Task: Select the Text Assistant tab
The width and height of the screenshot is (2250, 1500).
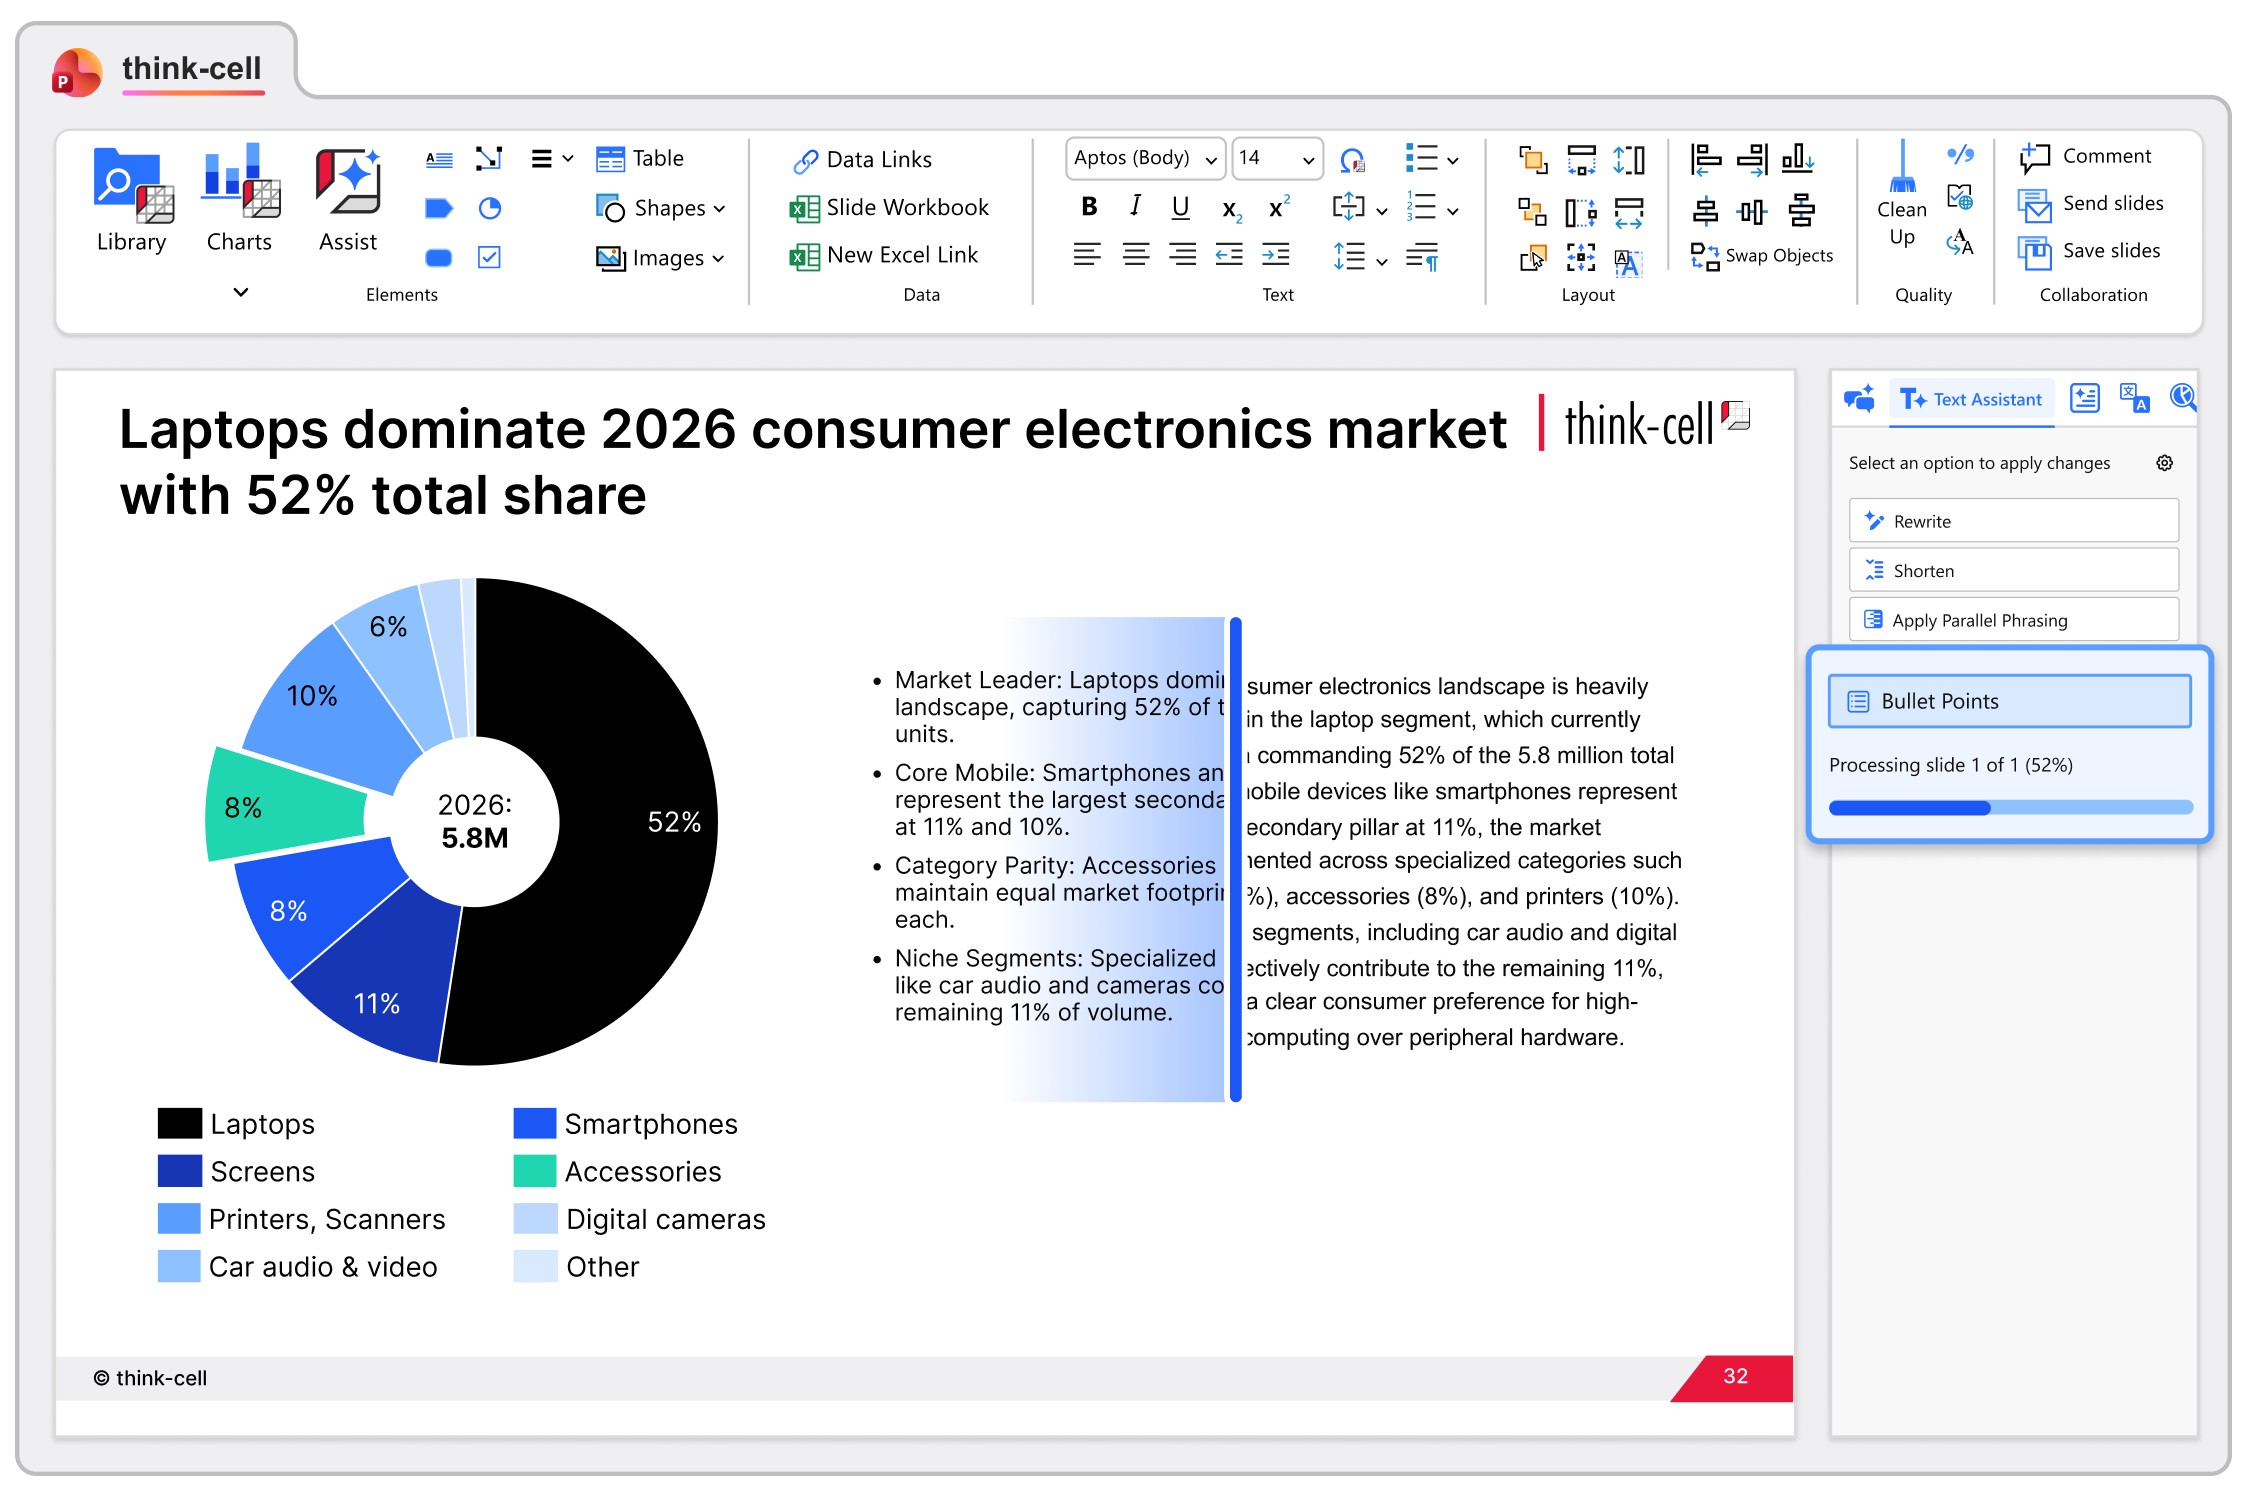Action: [1971, 399]
